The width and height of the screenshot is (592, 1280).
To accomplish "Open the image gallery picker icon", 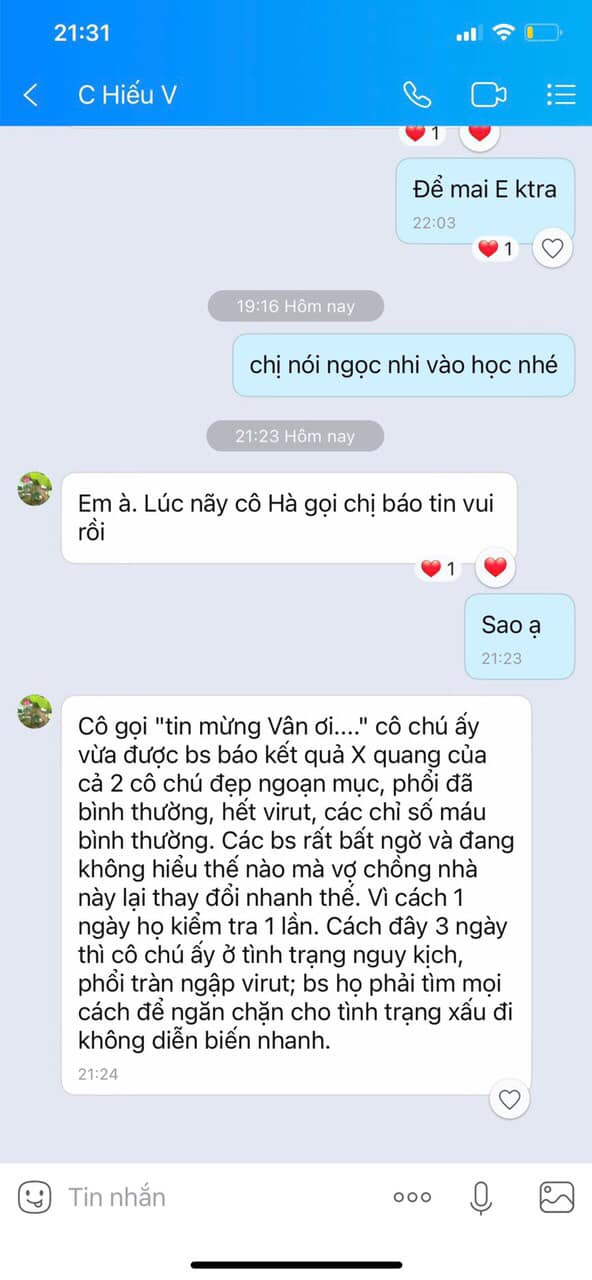I will click(556, 1197).
